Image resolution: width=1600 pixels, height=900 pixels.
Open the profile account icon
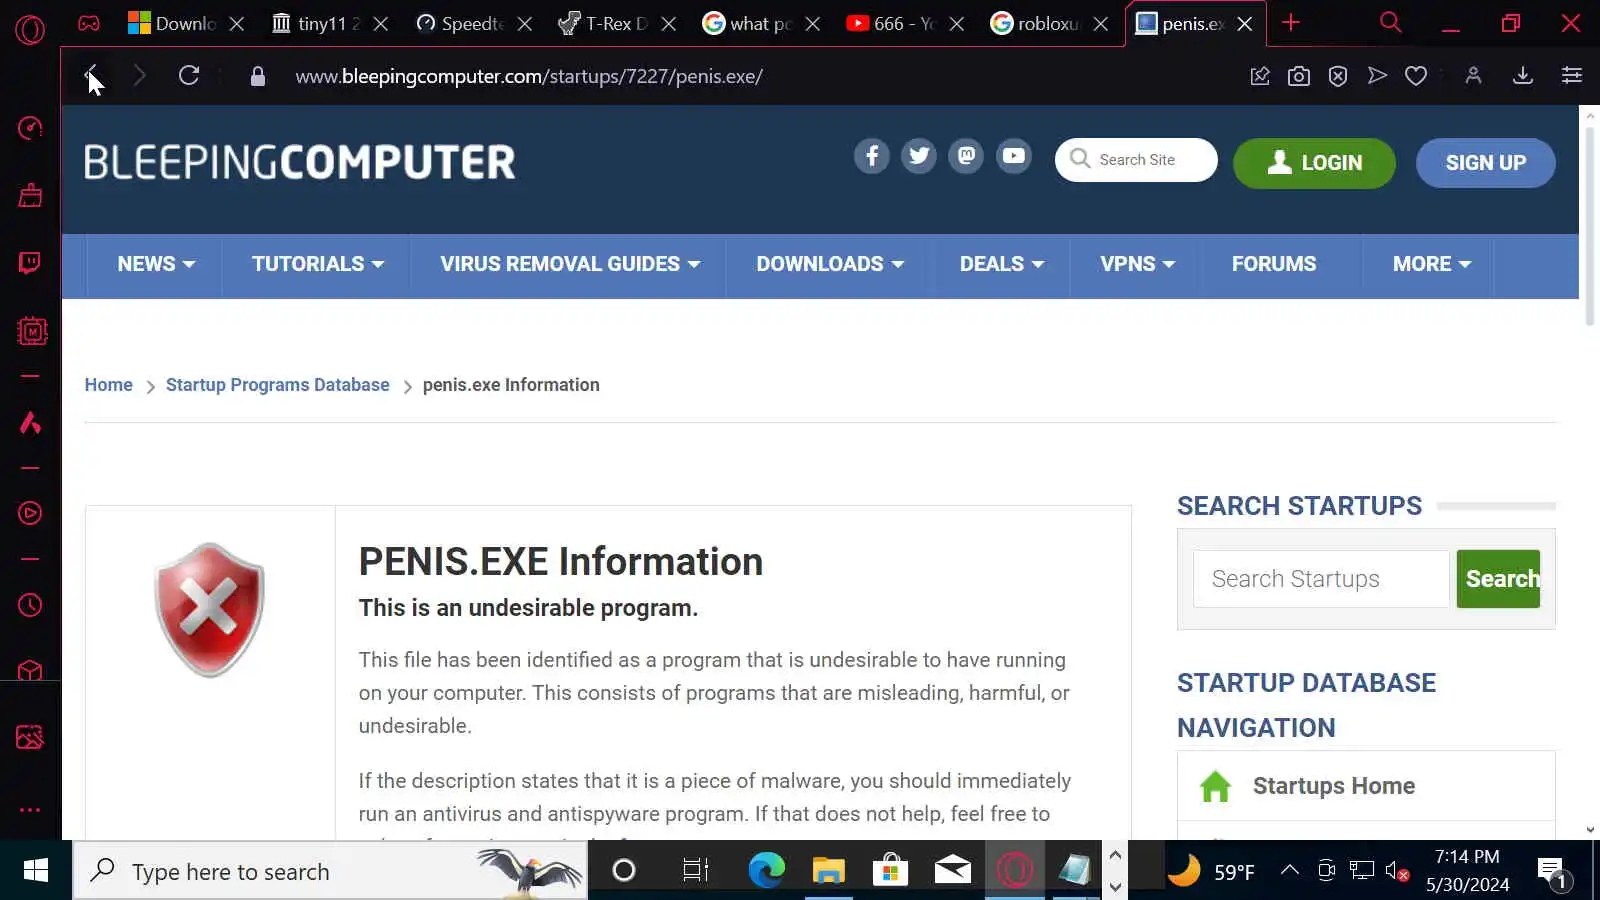point(1473,76)
